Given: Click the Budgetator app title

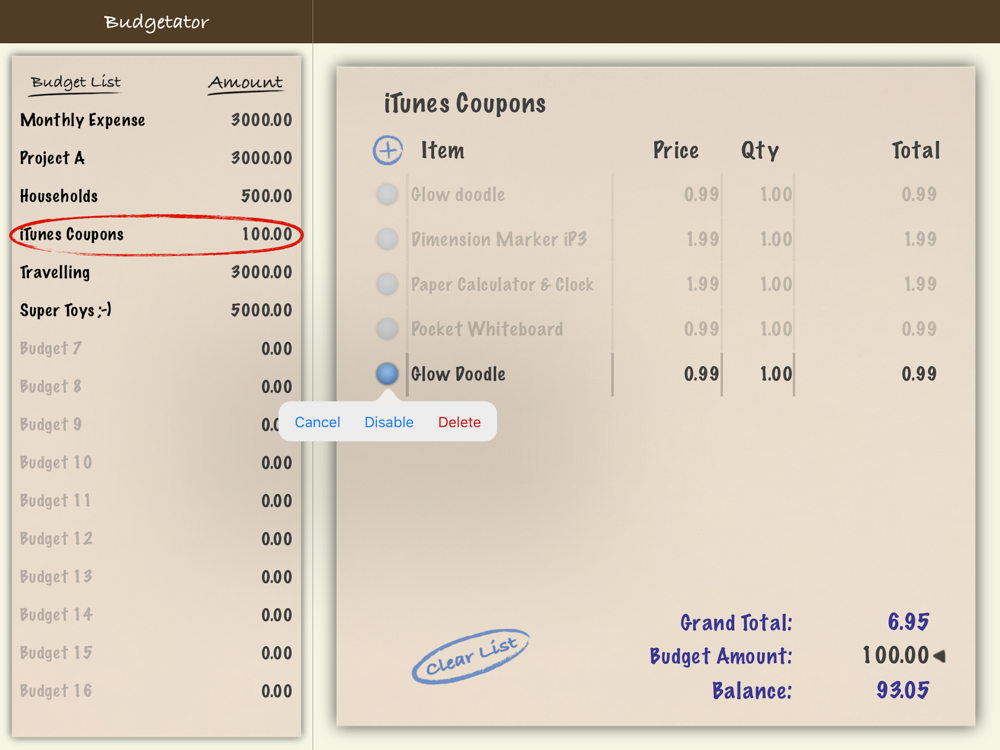Looking at the screenshot, I should 156,22.
